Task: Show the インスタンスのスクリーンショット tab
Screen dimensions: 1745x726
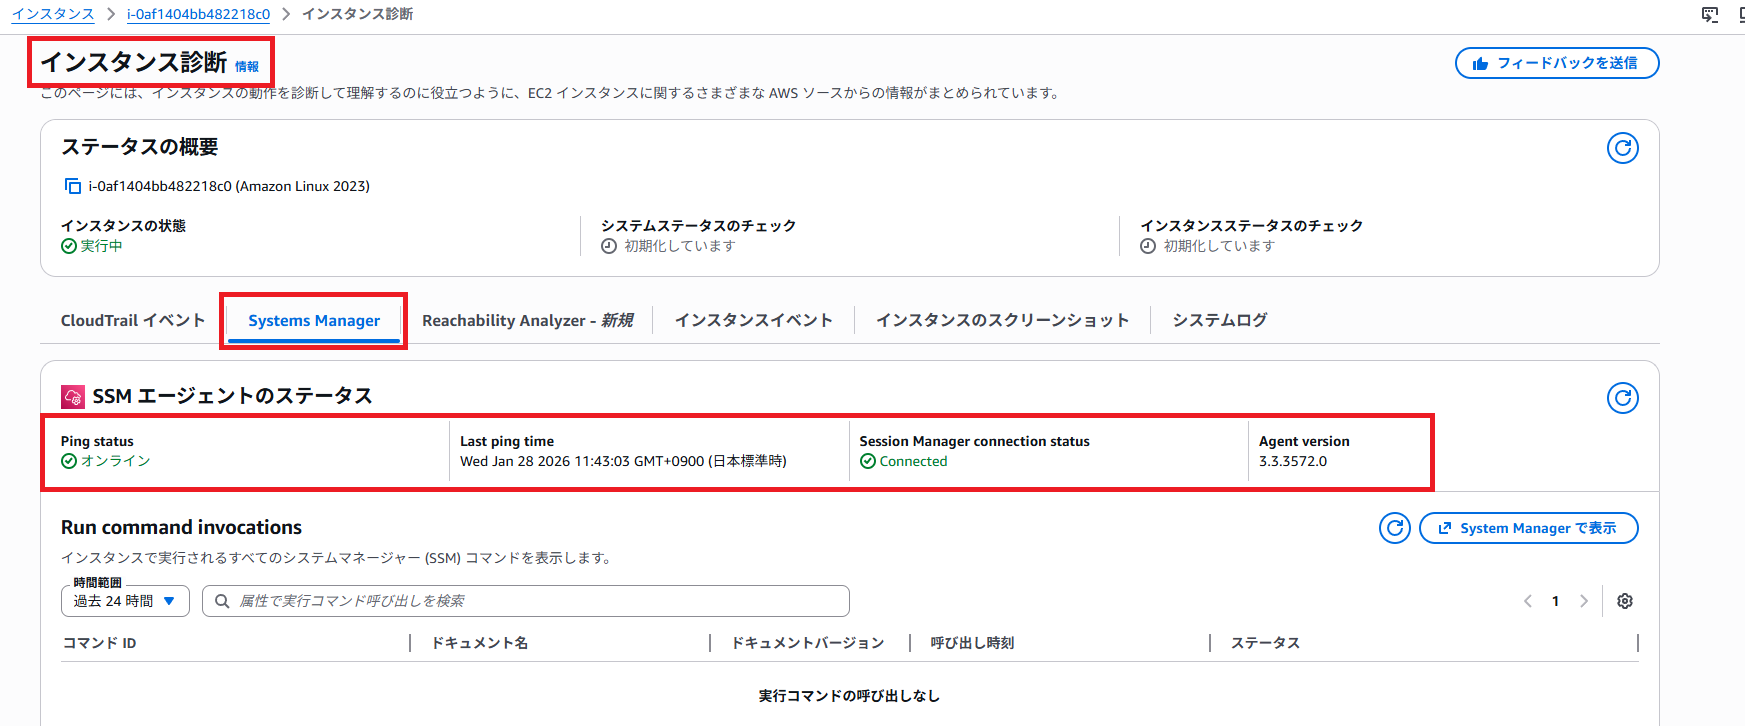Action: 1002,320
